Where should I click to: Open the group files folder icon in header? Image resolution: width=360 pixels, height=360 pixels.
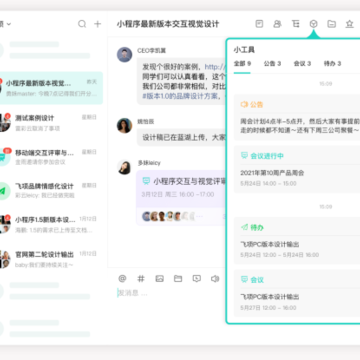pos(331,24)
